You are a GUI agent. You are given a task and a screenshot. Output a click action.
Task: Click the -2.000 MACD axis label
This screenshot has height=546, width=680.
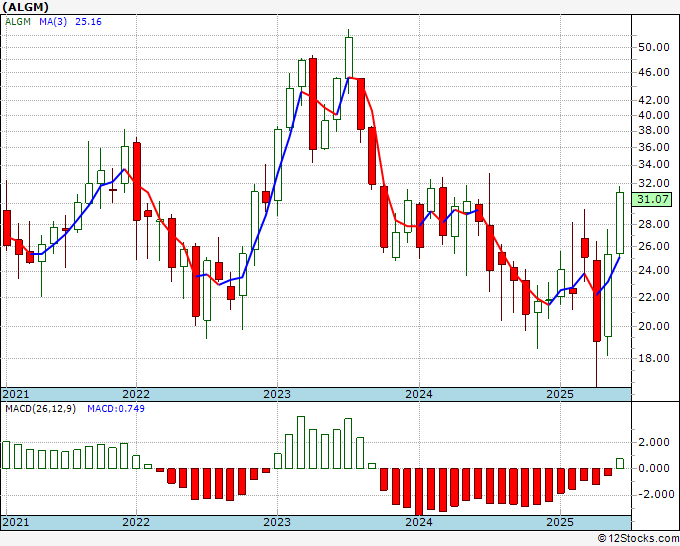point(656,494)
